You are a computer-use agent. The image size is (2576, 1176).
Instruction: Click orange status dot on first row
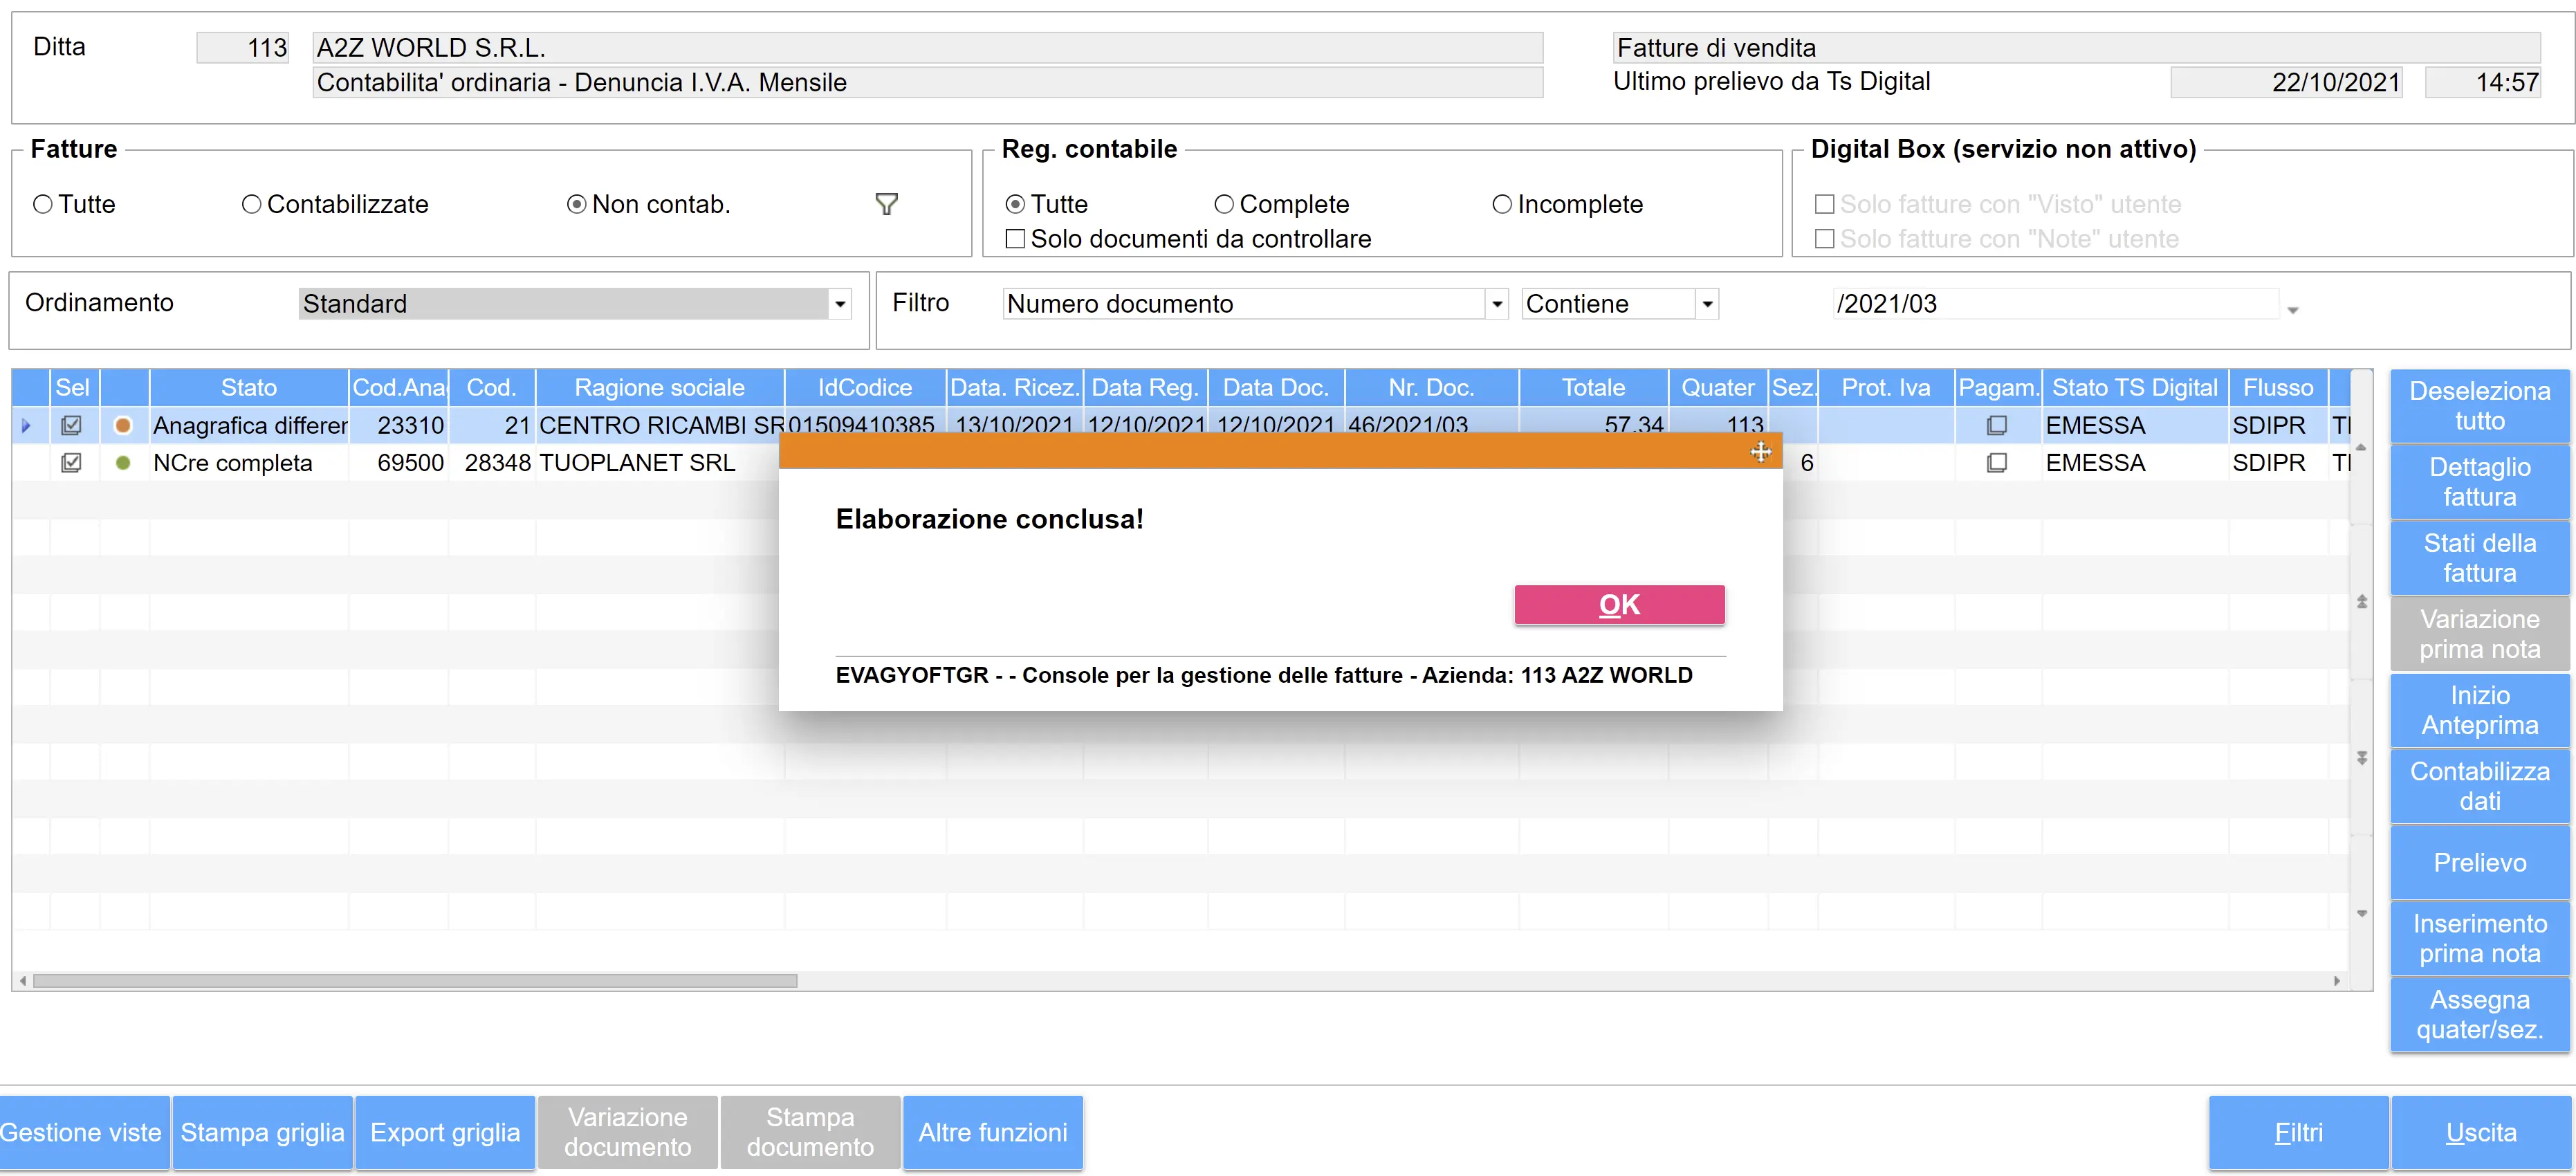coord(123,425)
